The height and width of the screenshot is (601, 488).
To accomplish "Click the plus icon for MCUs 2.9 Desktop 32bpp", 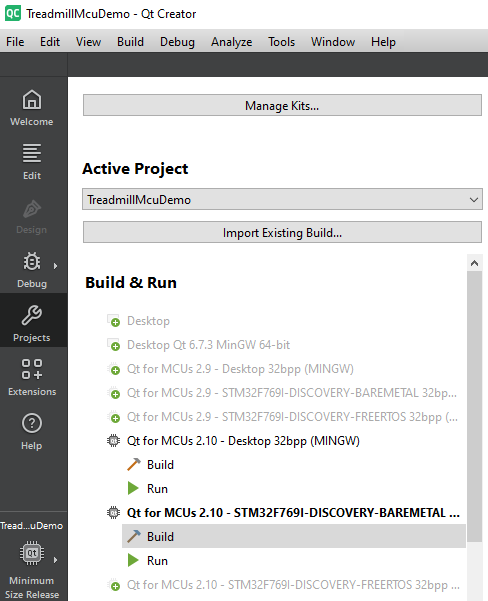I will (113, 369).
